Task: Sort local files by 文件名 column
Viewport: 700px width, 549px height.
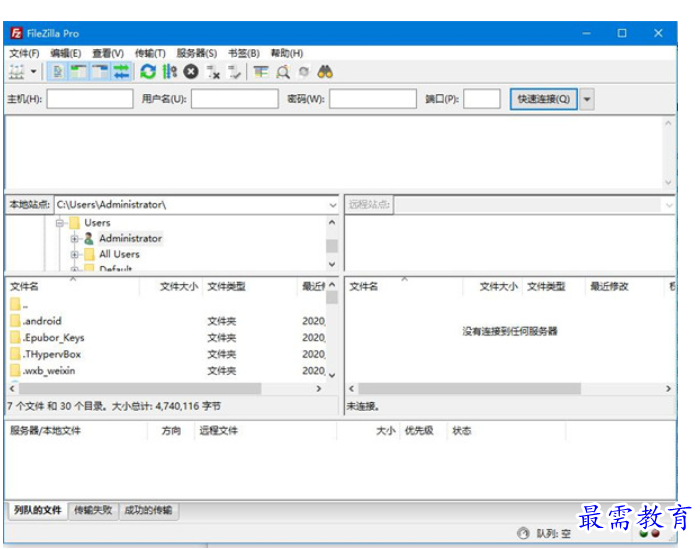Action: pos(25,287)
